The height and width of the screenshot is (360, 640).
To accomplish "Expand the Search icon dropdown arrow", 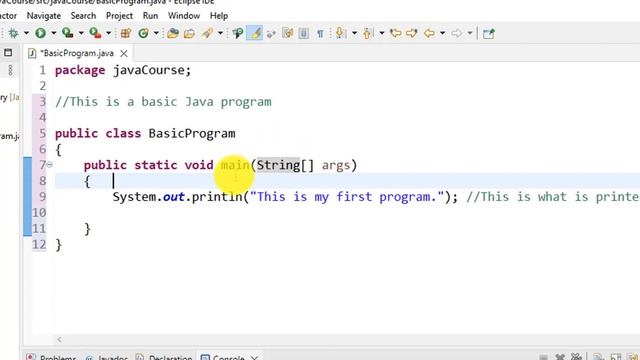I will [x=220, y=33].
